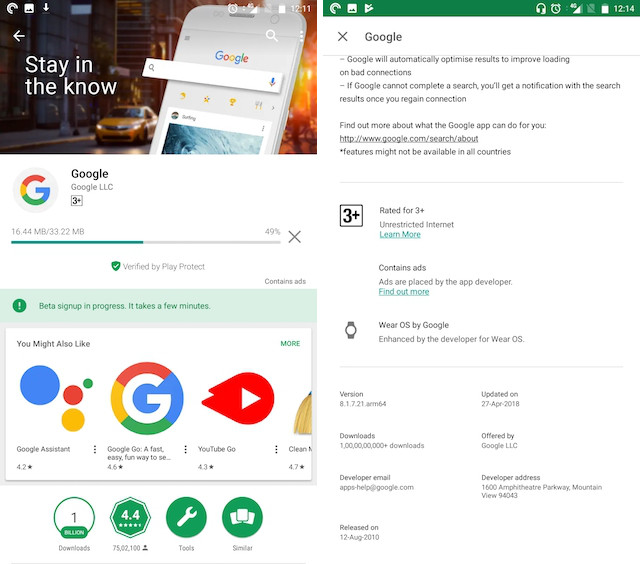Tap Wear OS by Google heading
The image size is (640, 564).
coord(413,325)
